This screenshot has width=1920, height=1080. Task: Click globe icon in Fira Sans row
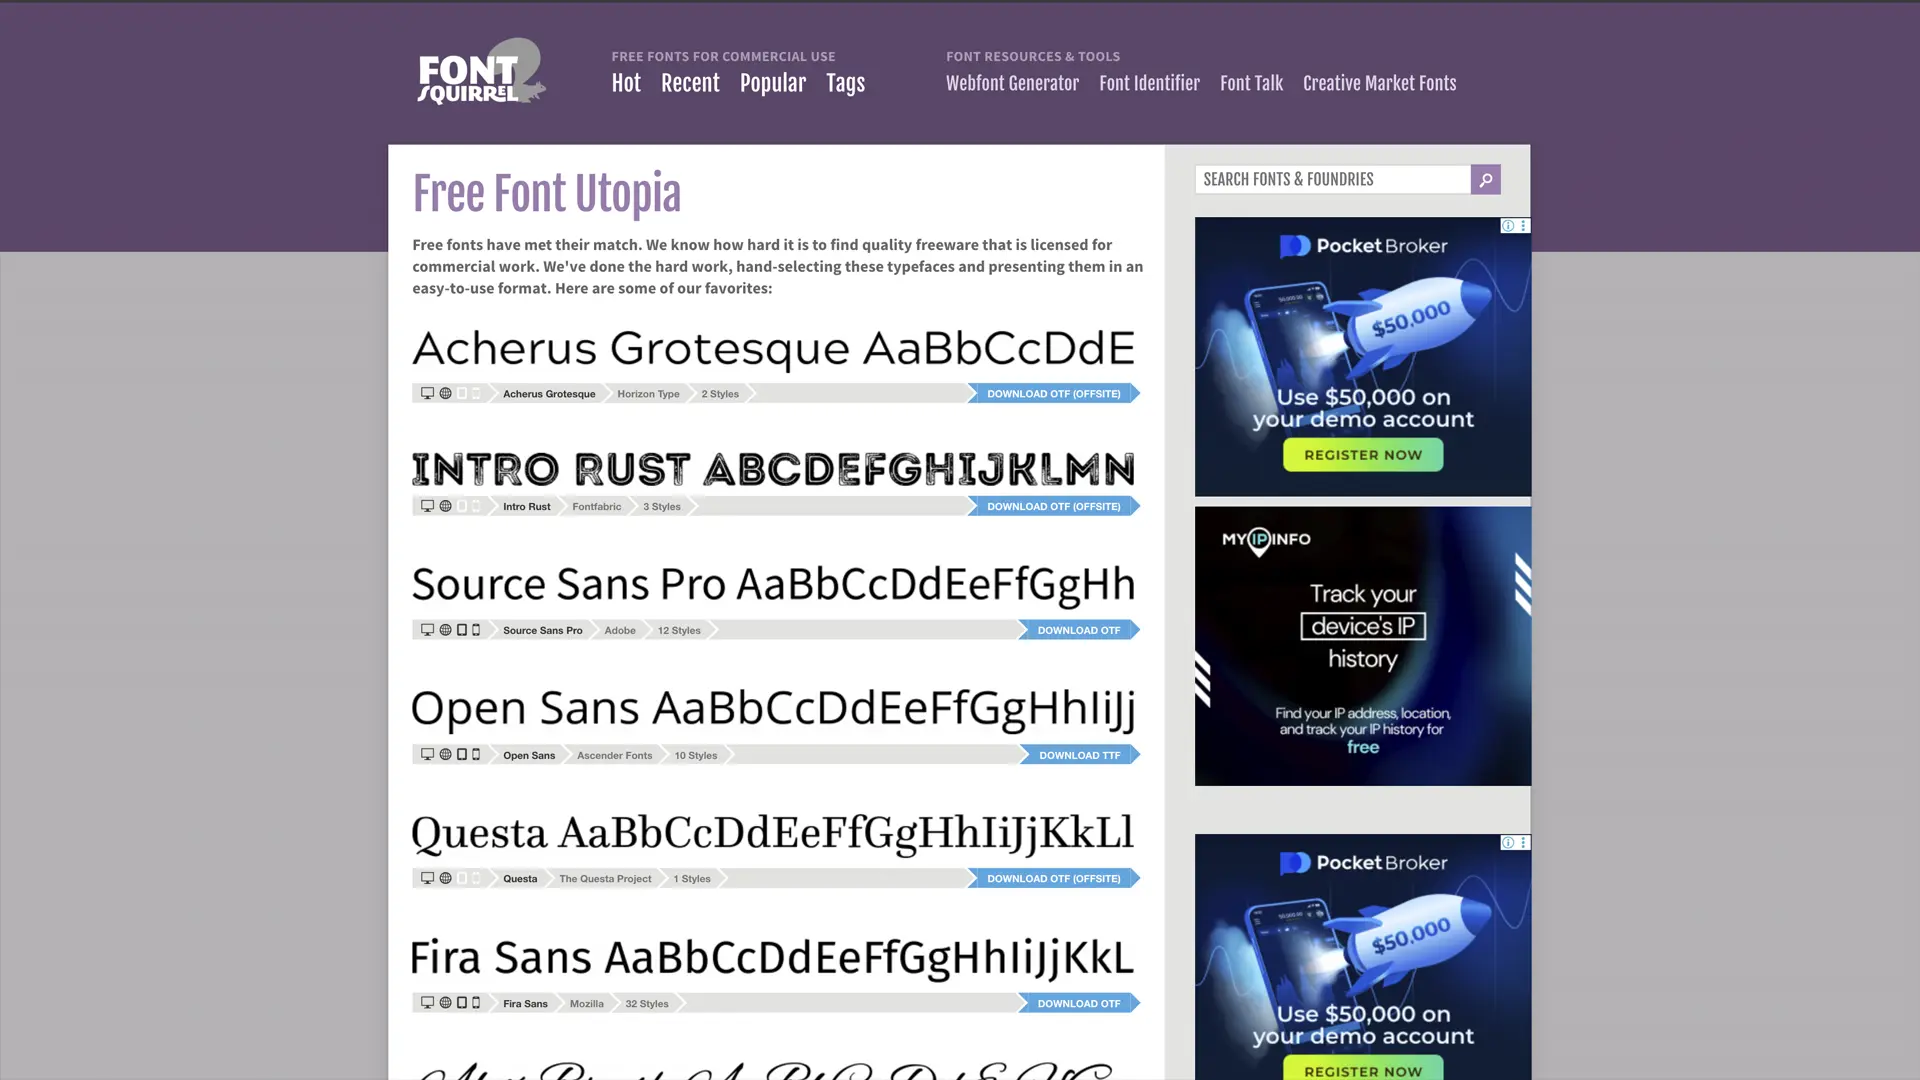pyautogui.click(x=445, y=1003)
